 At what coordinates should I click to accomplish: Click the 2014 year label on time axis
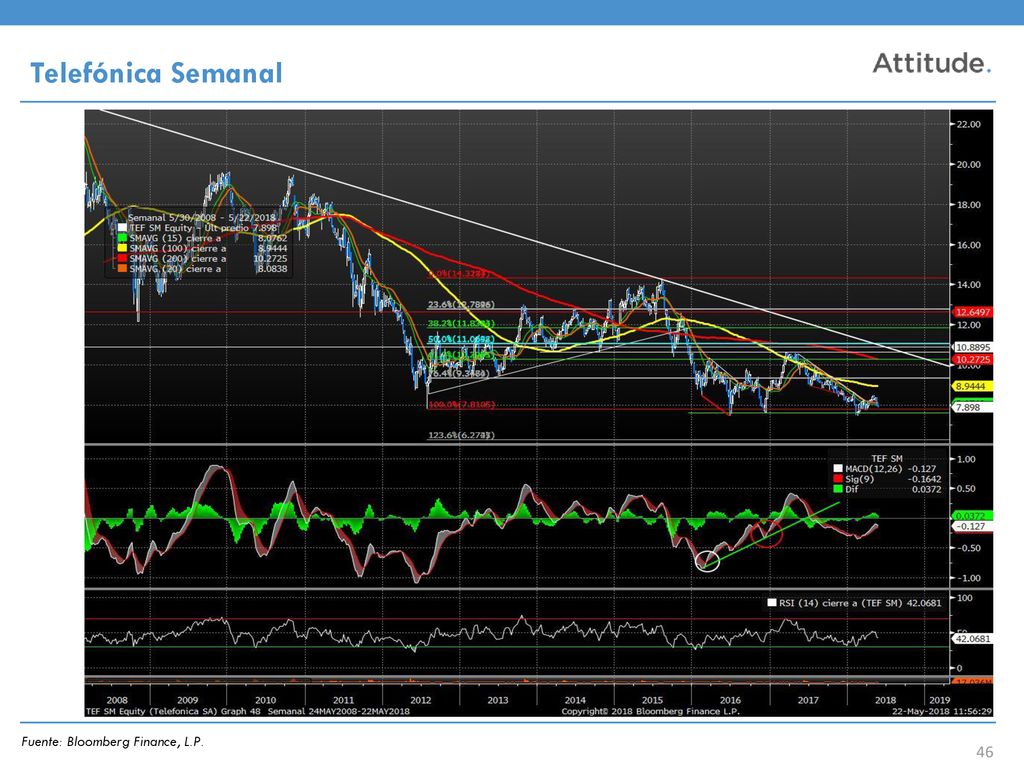coord(575,700)
